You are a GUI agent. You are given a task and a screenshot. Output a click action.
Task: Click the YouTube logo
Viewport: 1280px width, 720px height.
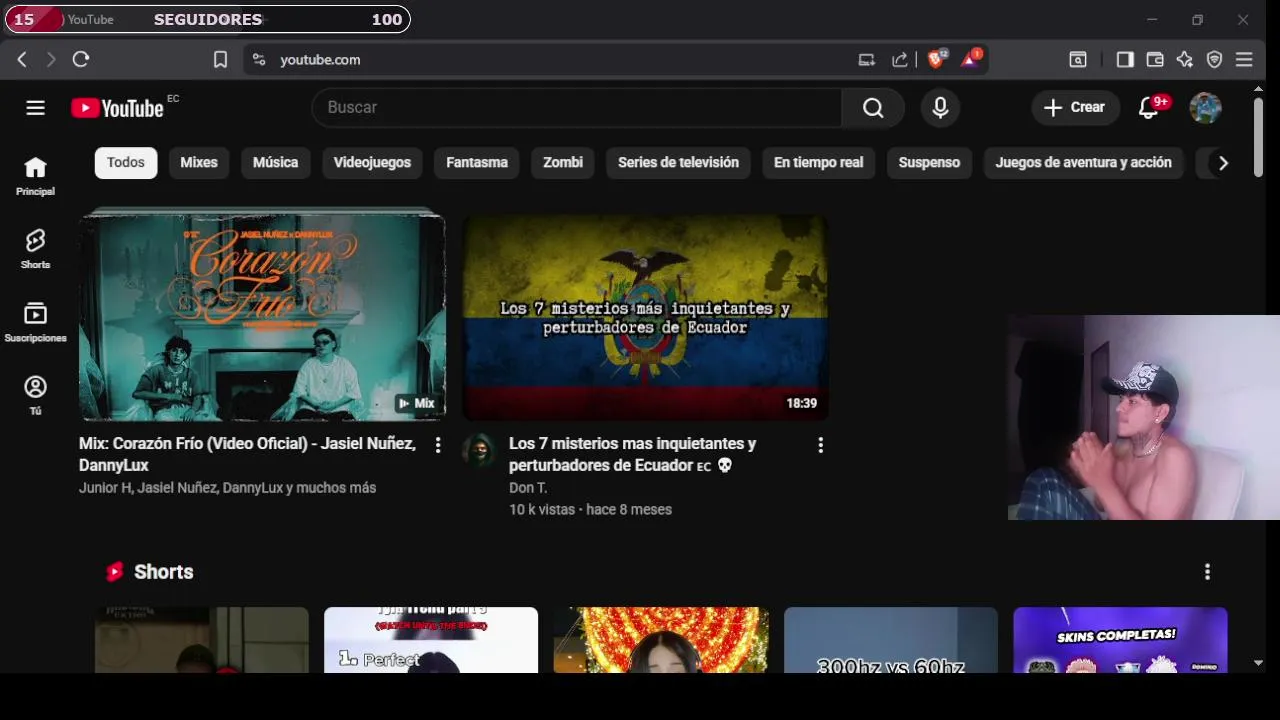click(117, 108)
